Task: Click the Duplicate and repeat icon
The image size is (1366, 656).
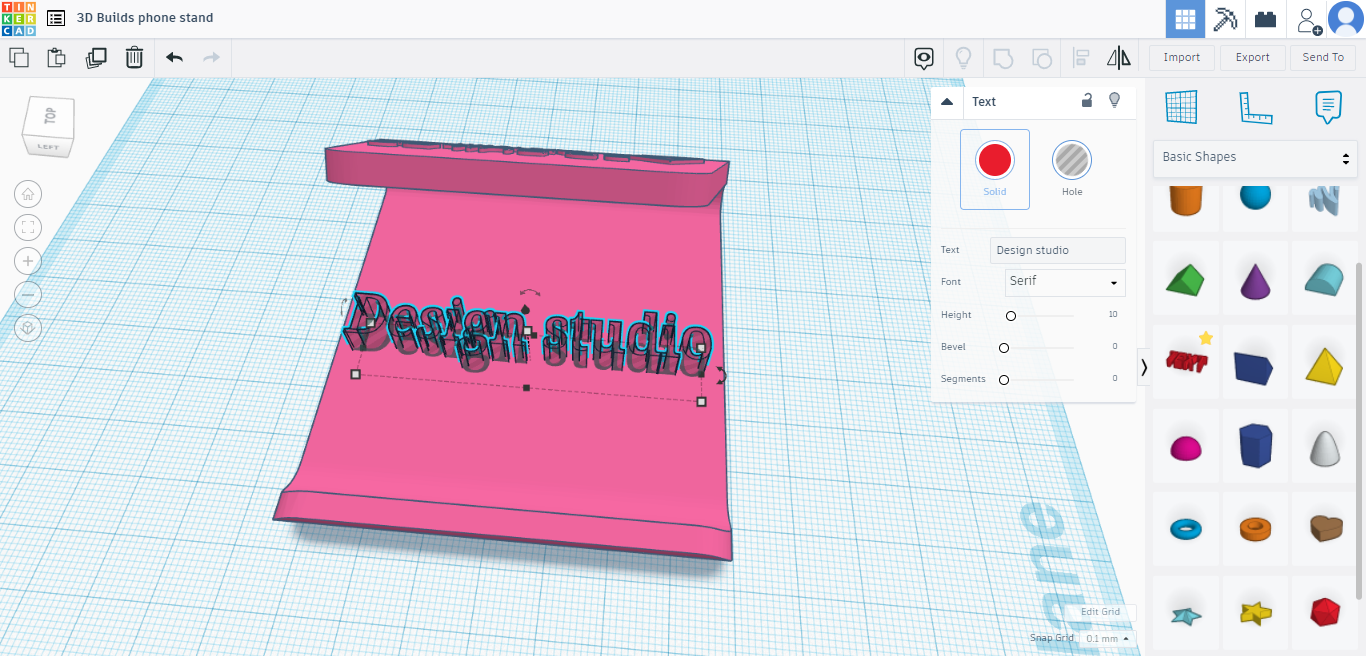Action: point(96,58)
